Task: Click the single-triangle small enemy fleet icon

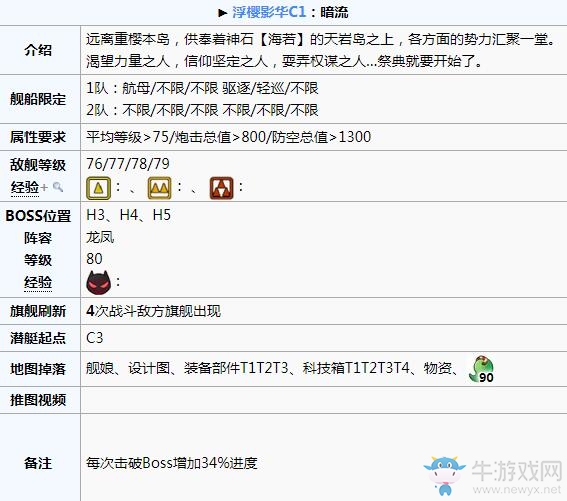Action: 98,188
